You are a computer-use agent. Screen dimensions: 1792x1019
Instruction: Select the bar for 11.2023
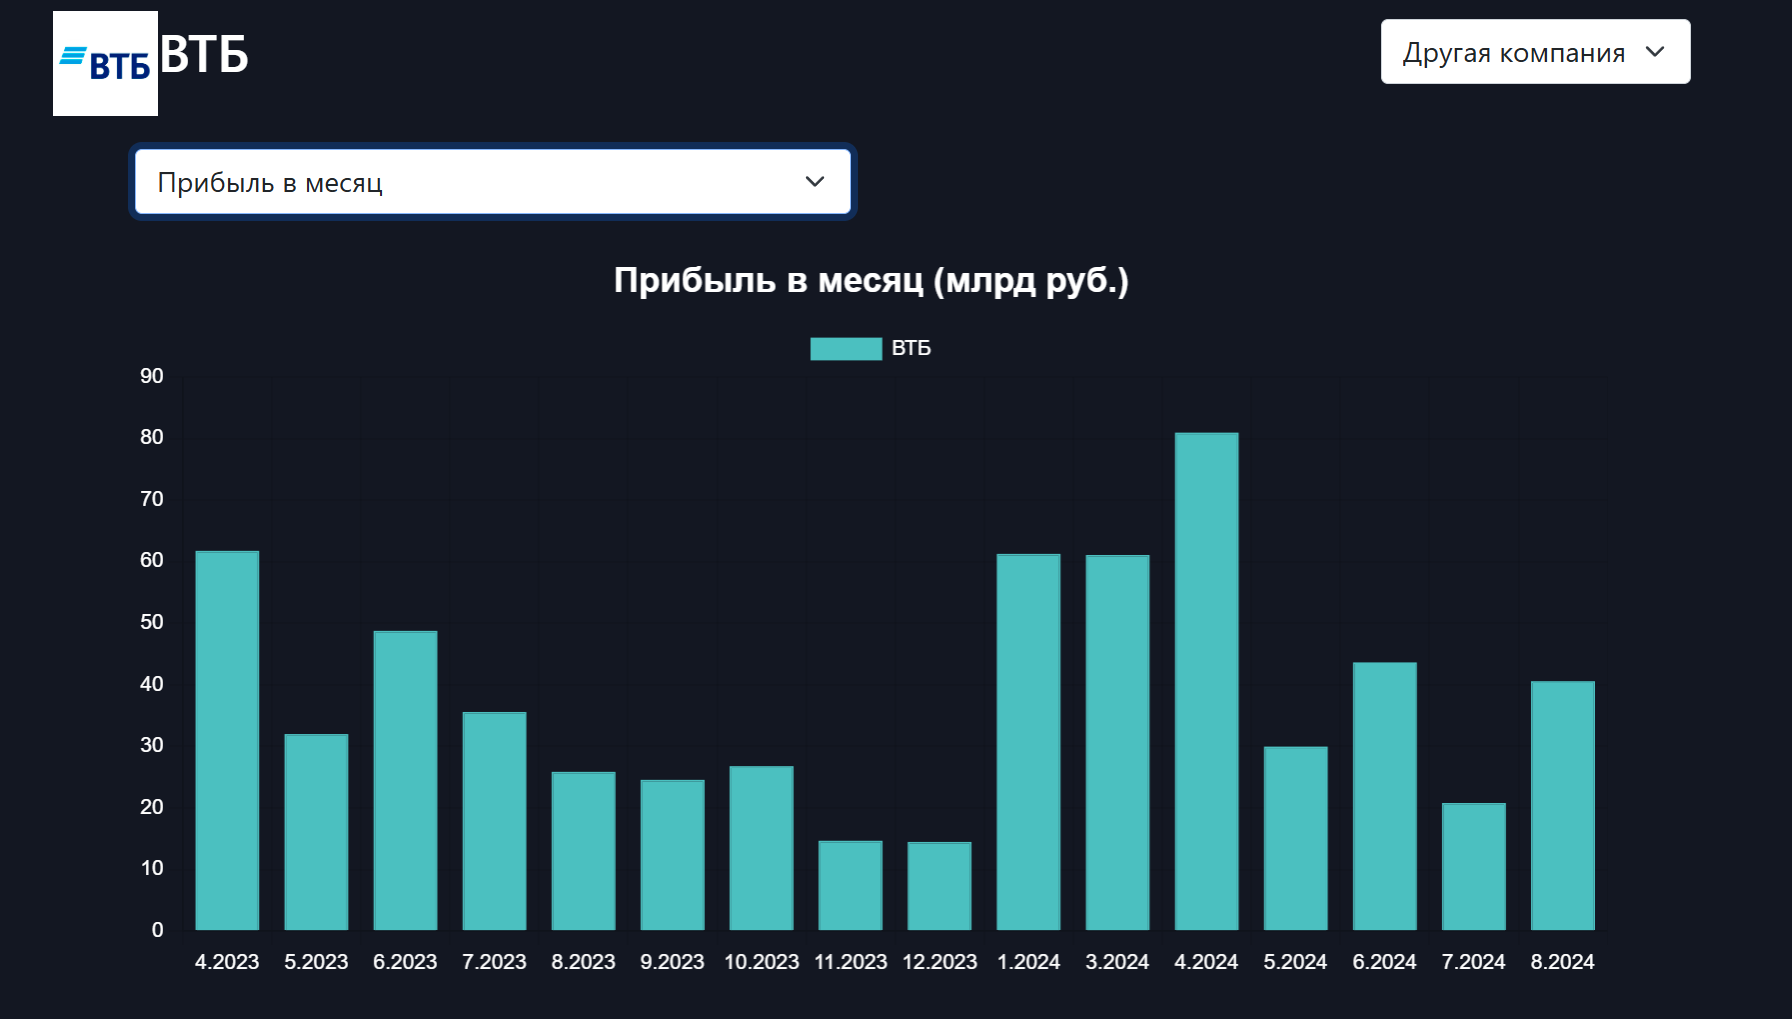(x=850, y=885)
